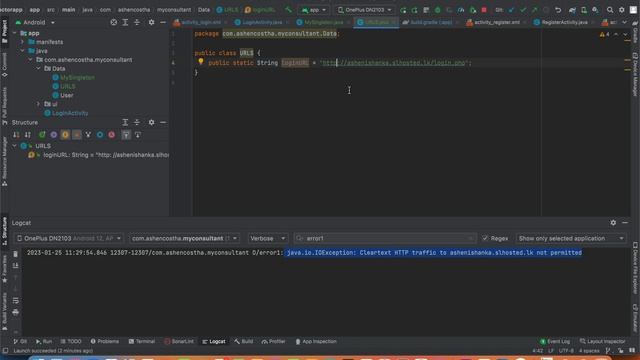Toggle soft-wrap icon in Logcat sidebar
This screenshot has width=640, height=360.
[16, 300]
